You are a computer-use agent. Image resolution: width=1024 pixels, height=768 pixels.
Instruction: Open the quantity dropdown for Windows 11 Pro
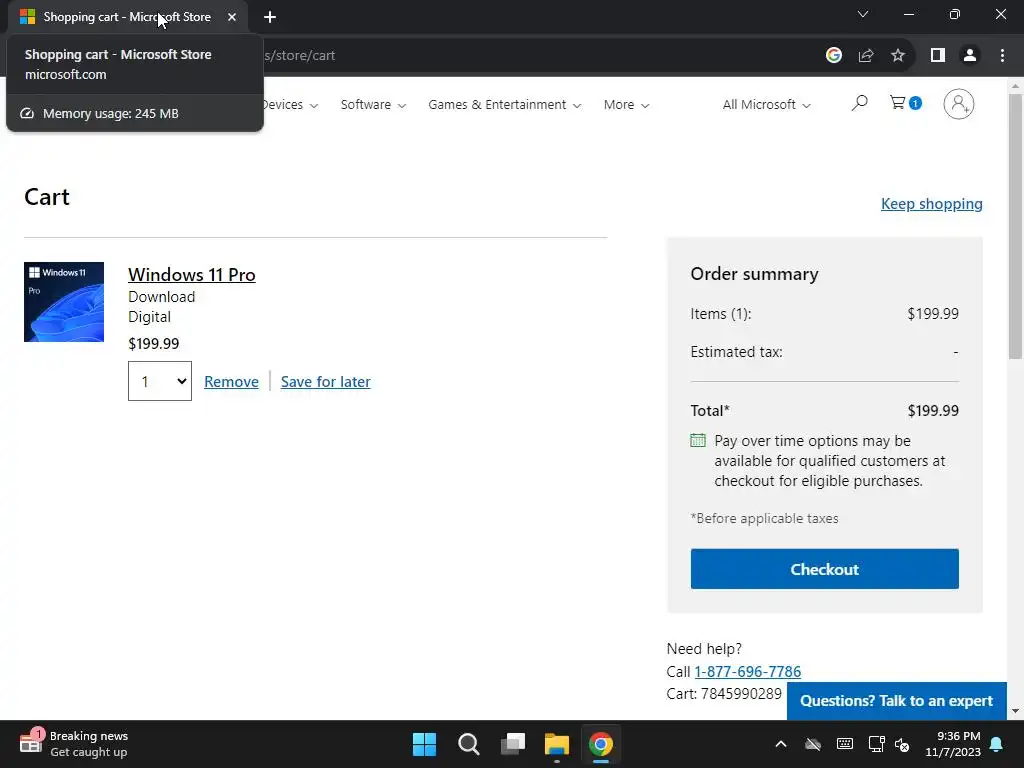pos(160,381)
